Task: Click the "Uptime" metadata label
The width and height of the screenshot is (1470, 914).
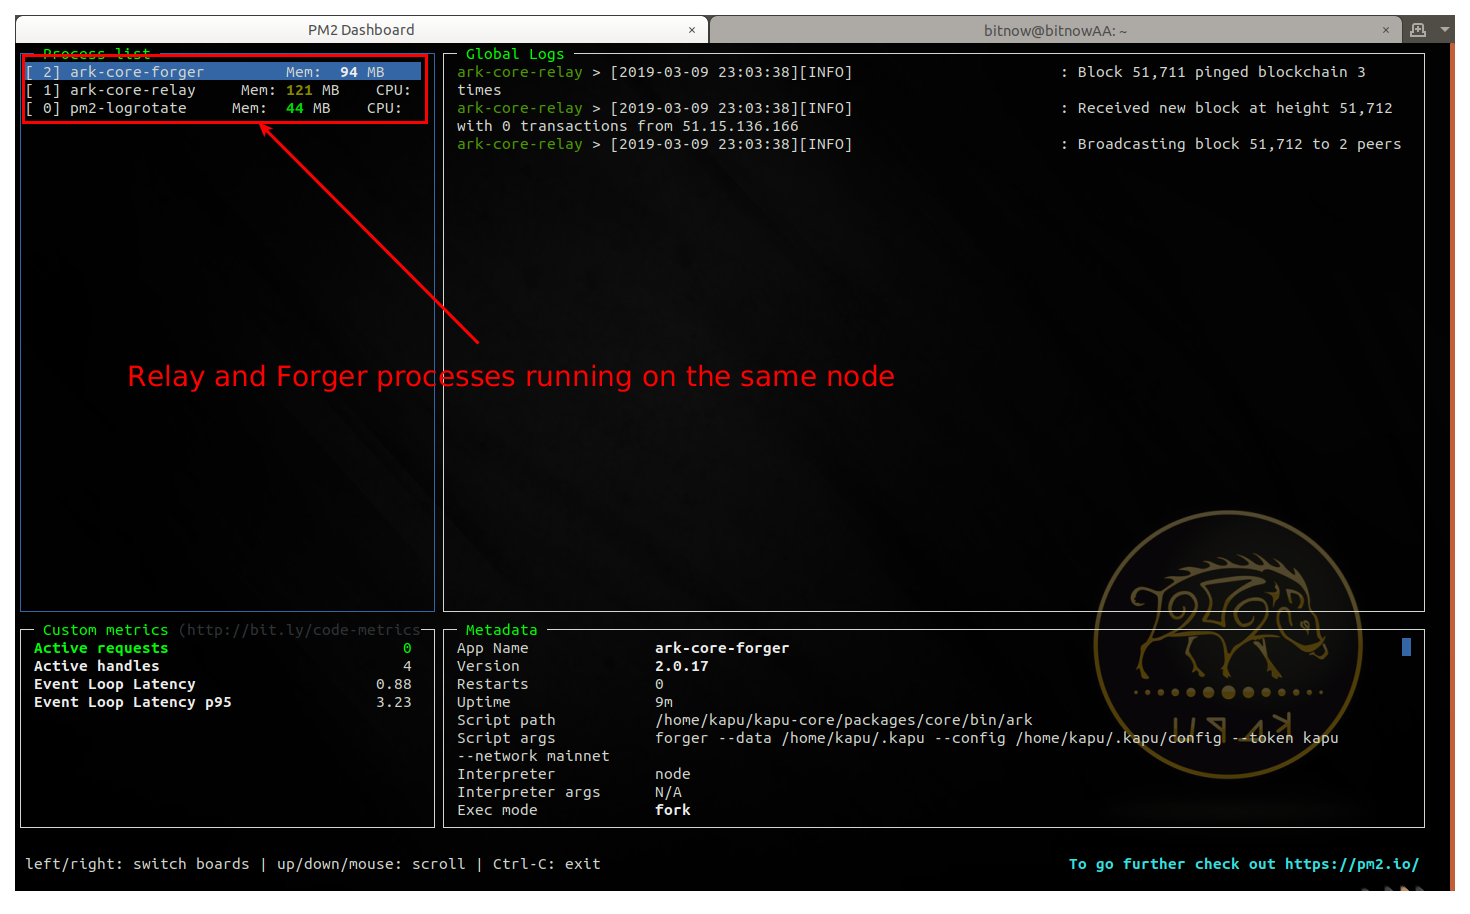Action: tap(484, 702)
